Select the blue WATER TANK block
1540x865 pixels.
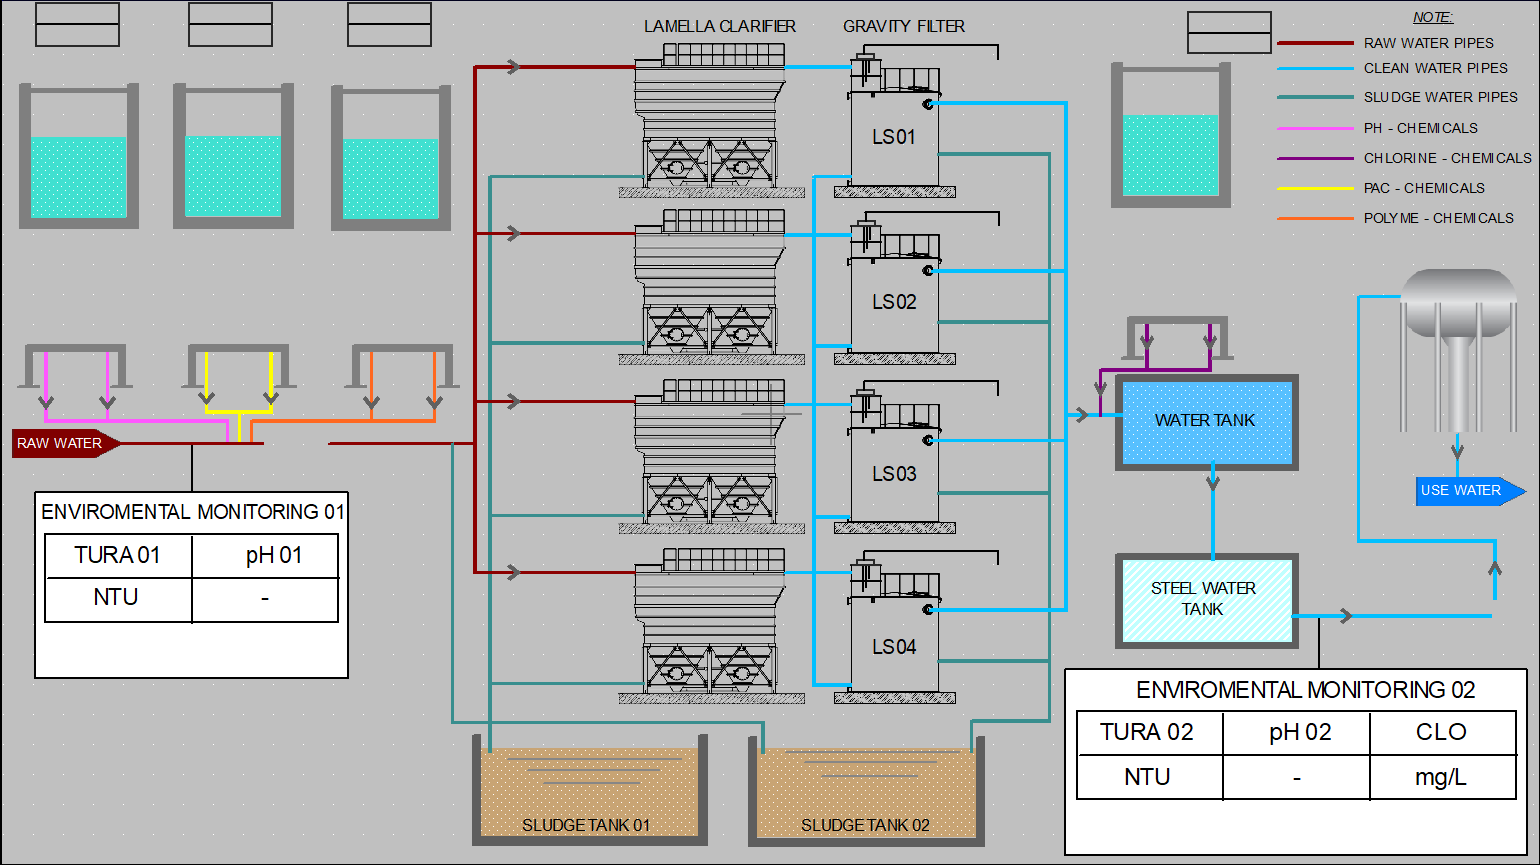coord(1206,422)
